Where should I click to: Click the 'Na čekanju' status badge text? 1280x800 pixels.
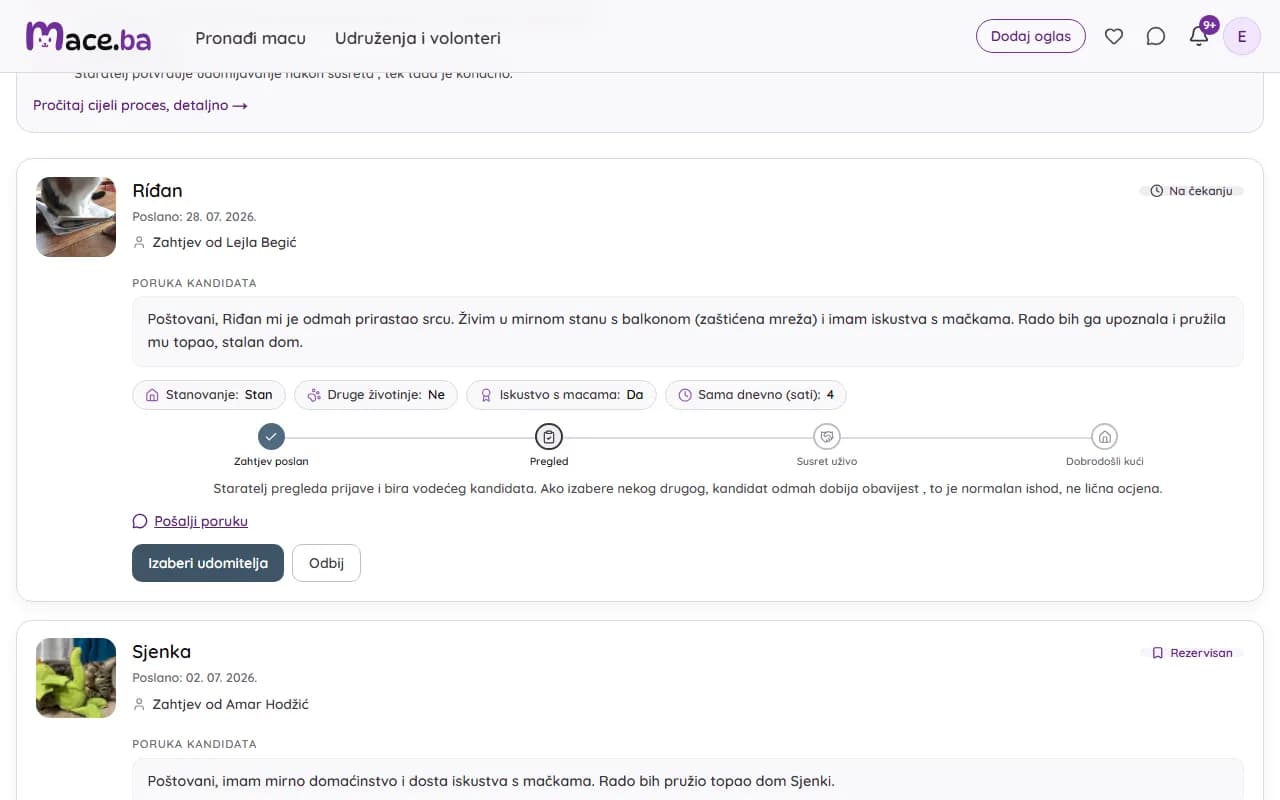tap(1200, 191)
